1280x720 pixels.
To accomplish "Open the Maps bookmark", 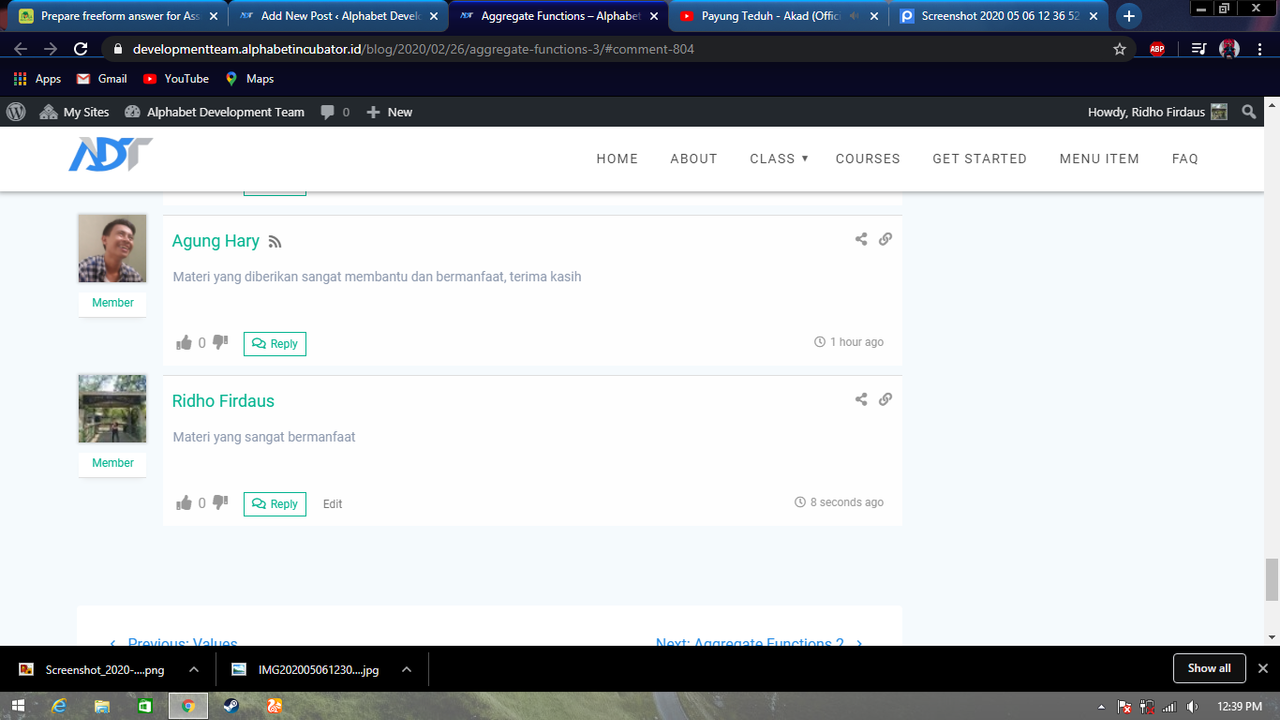I will click(x=249, y=79).
